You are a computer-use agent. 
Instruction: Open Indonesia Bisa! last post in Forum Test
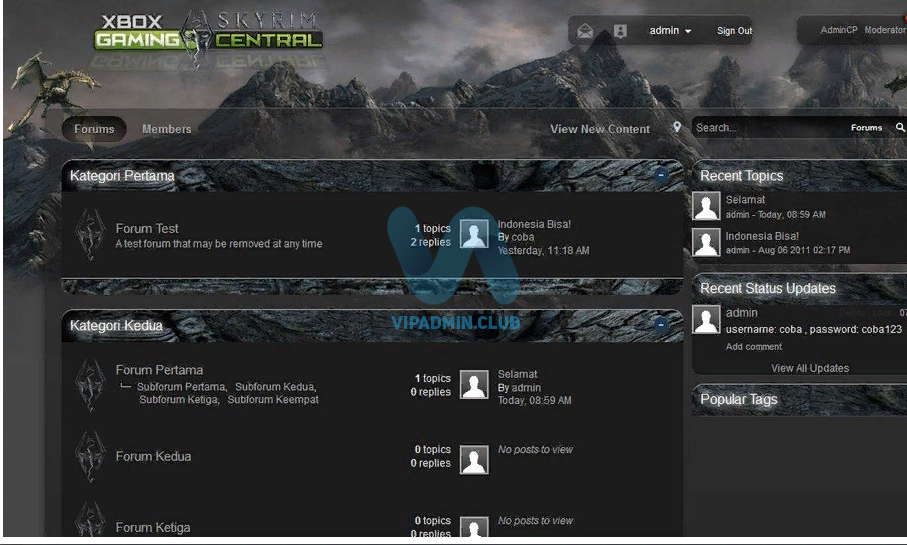534,224
